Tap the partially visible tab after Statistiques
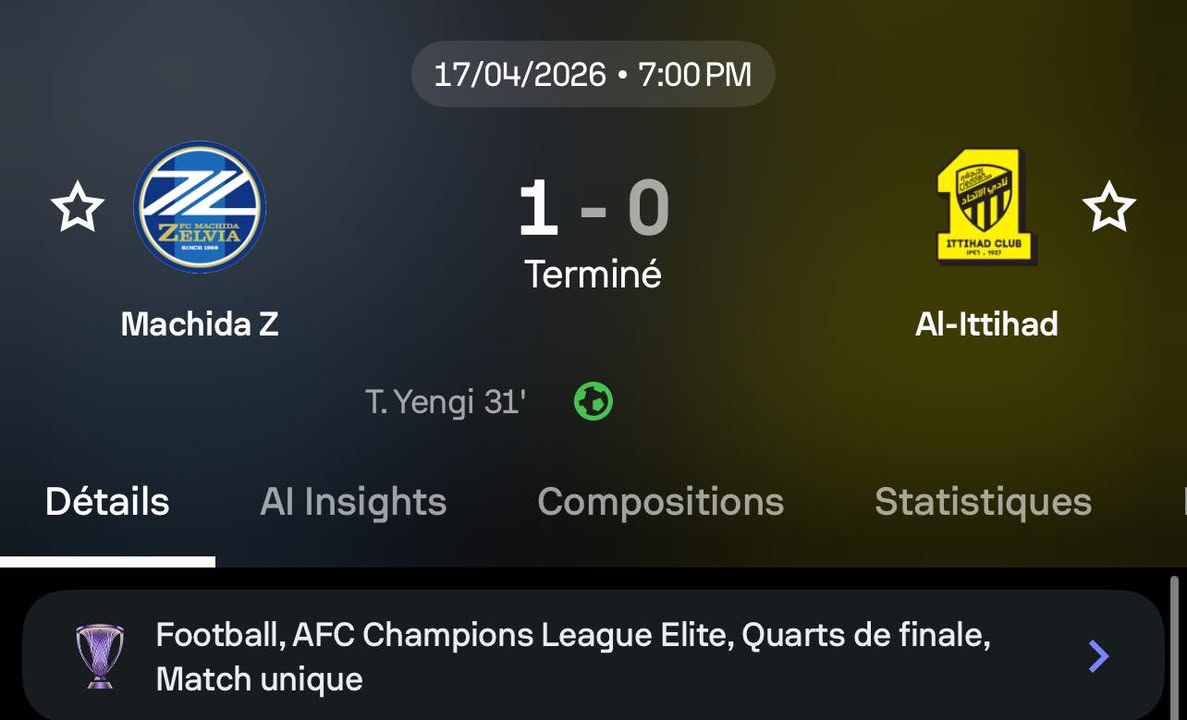The width and height of the screenshot is (1187, 720). (x=1183, y=501)
